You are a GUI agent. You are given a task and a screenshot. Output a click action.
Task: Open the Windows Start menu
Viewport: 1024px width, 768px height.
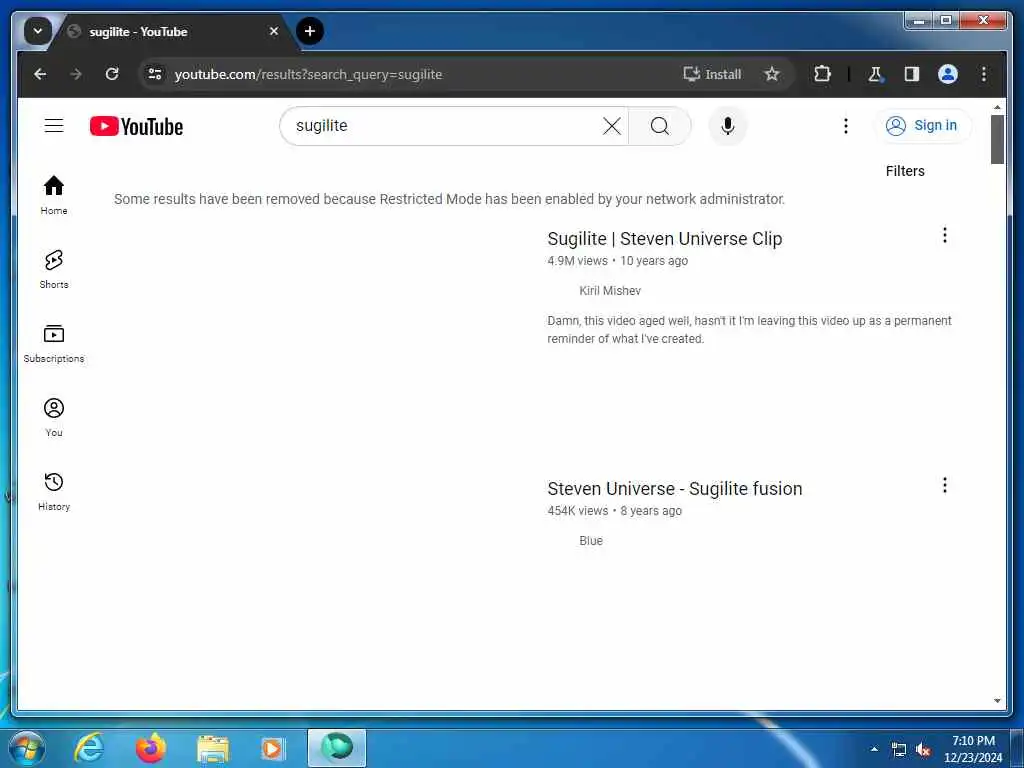[26, 748]
